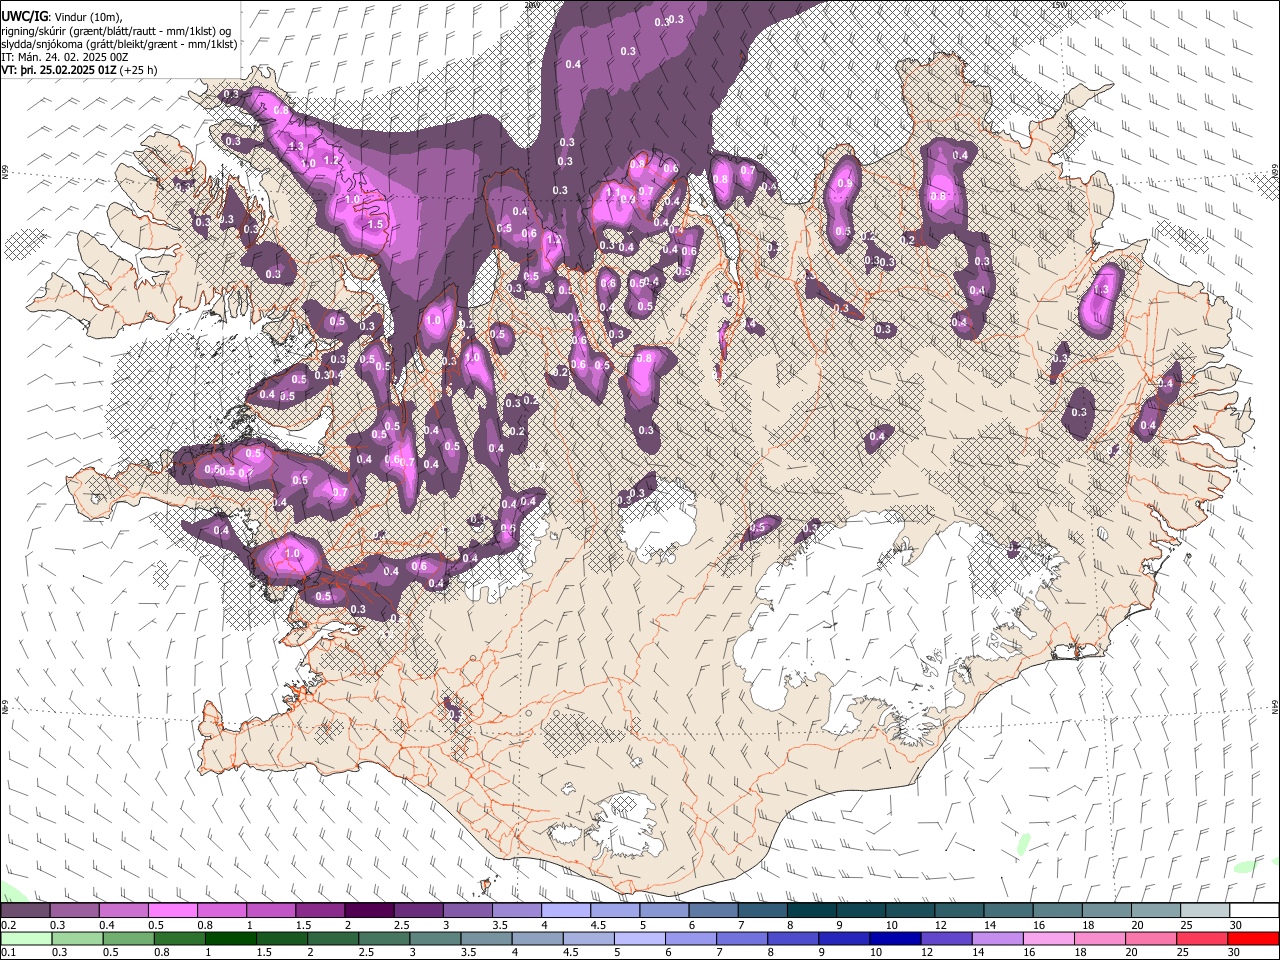Click light green rain swatch between 0.1 and 0.3
This screenshot has width=1280, height=960.
(x=27, y=938)
